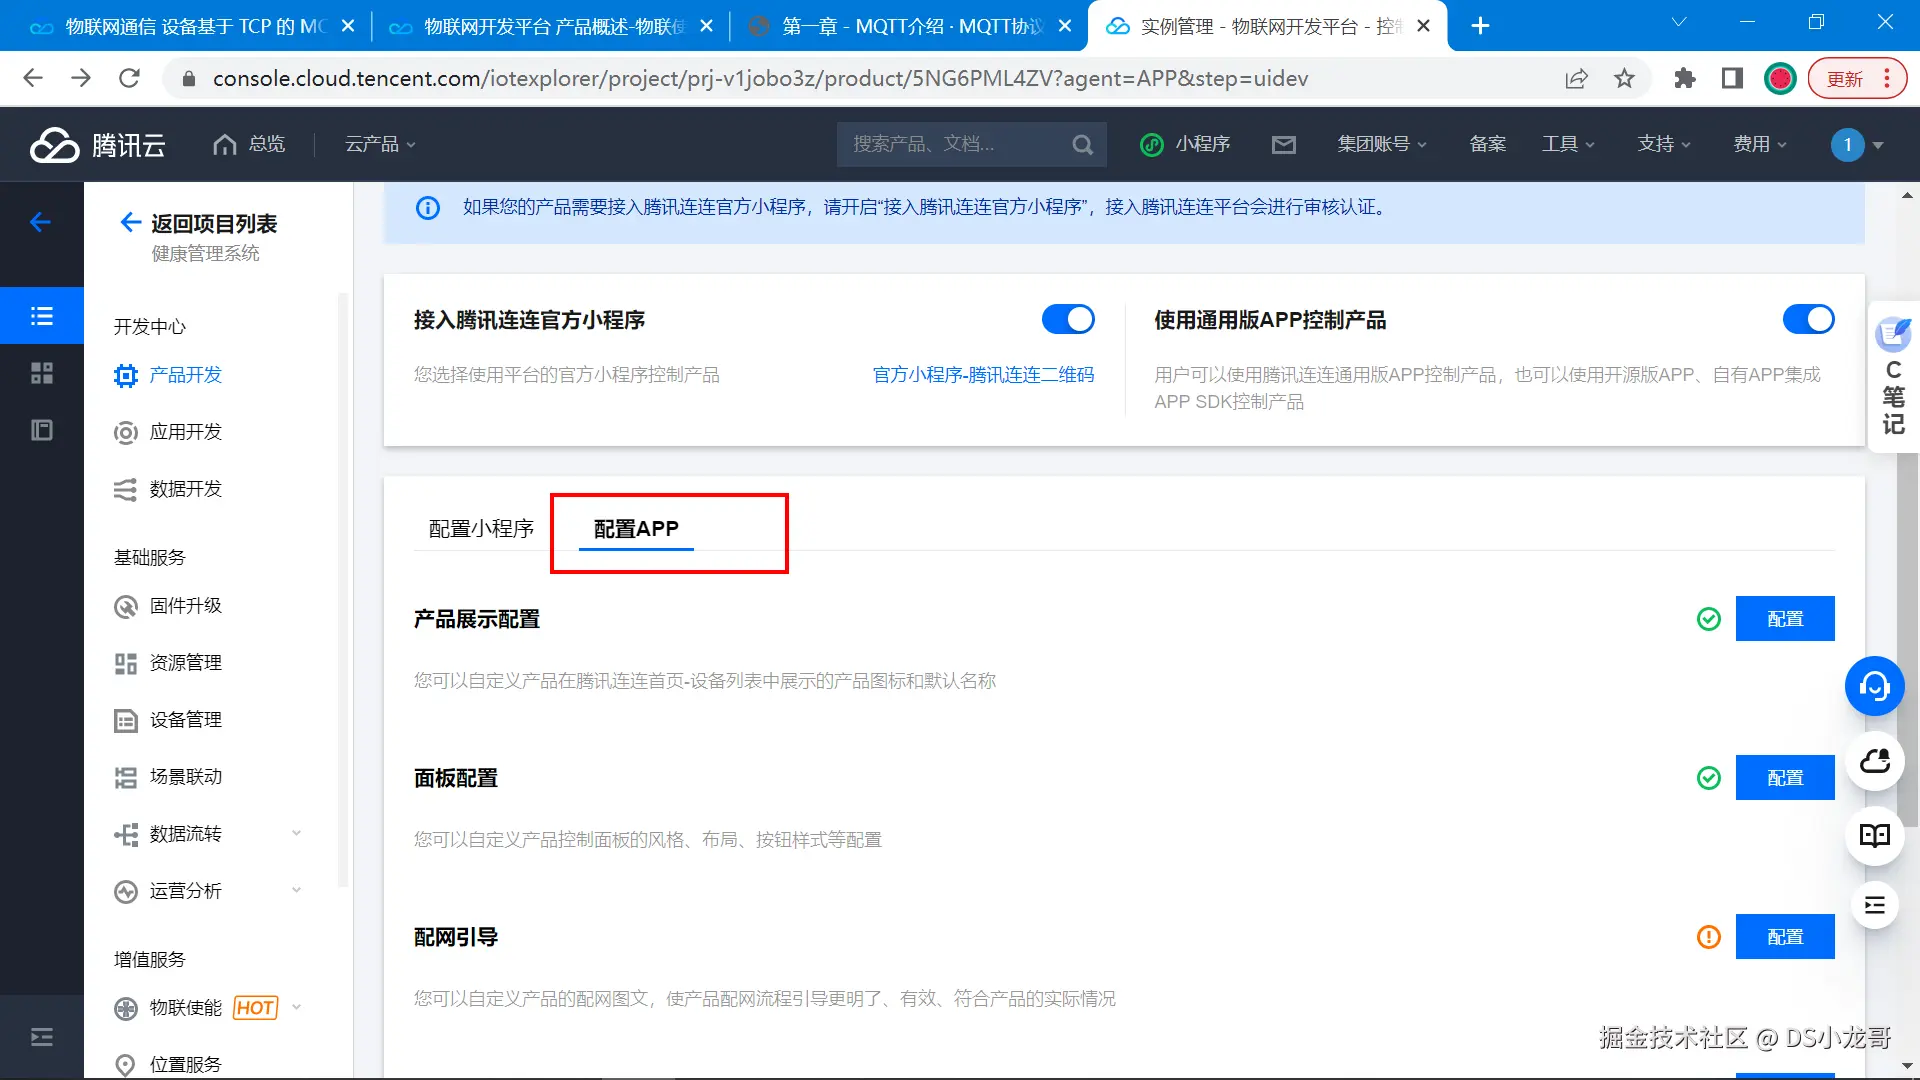Toggle 接入腾讯连连官方小程序 switch
The width and height of the screenshot is (1920, 1080).
tap(1067, 320)
